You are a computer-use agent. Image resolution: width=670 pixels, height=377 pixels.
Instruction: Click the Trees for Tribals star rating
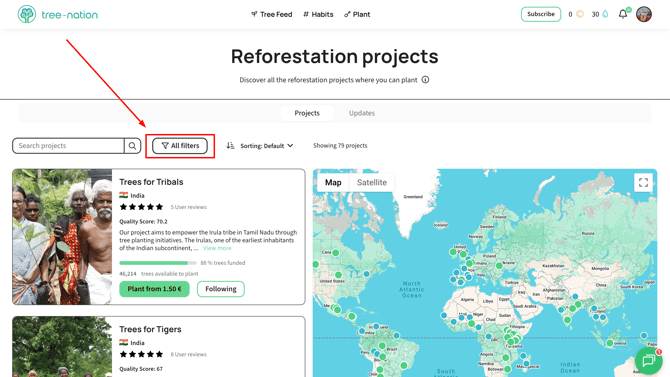tap(141, 207)
